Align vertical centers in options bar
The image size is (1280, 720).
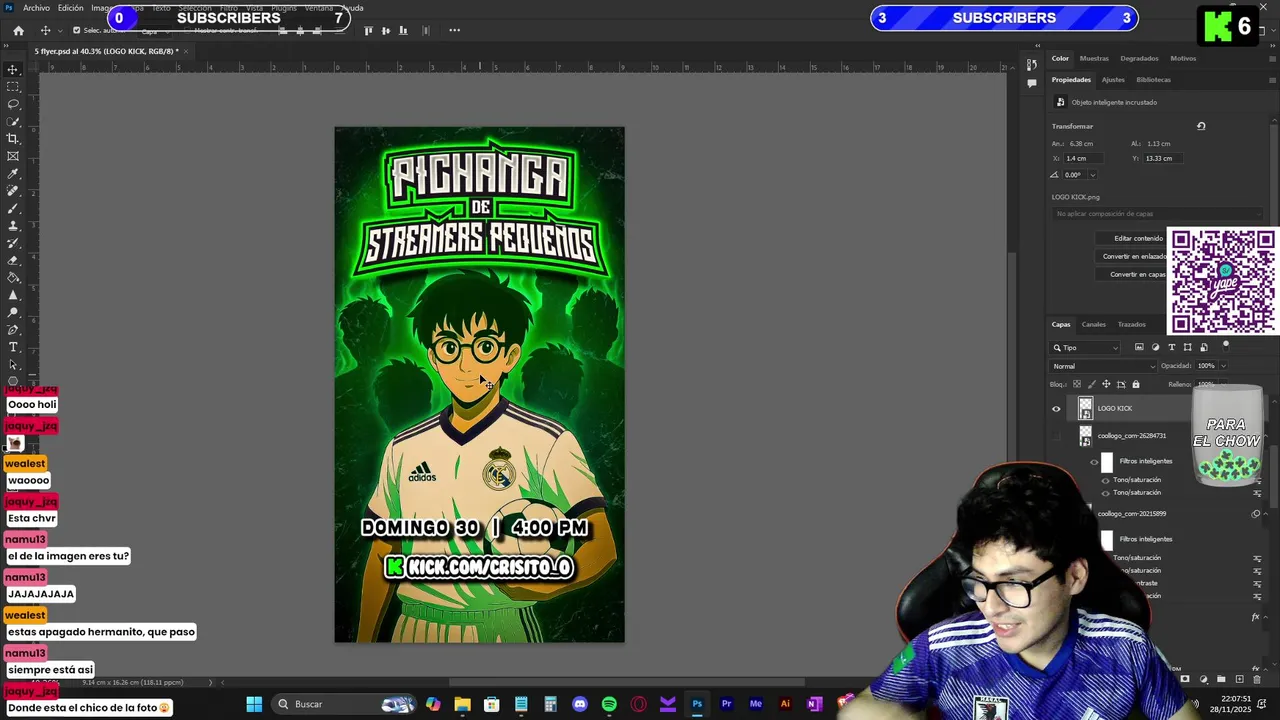[x=386, y=30]
